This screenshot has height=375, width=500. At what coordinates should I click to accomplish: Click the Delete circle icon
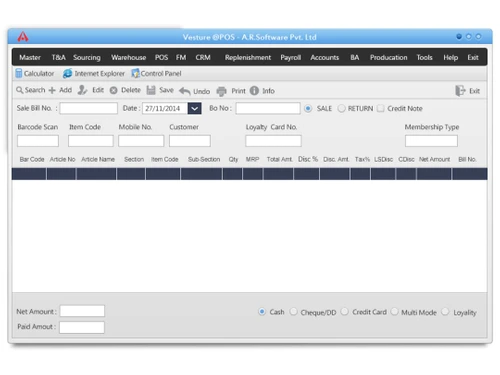(114, 90)
